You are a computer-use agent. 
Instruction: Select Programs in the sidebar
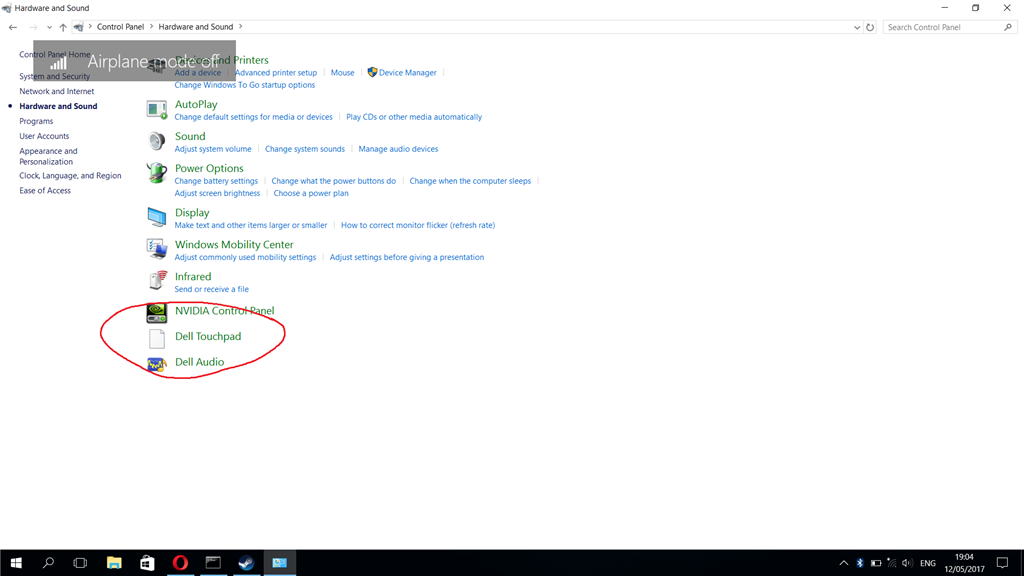[x=36, y=121]
